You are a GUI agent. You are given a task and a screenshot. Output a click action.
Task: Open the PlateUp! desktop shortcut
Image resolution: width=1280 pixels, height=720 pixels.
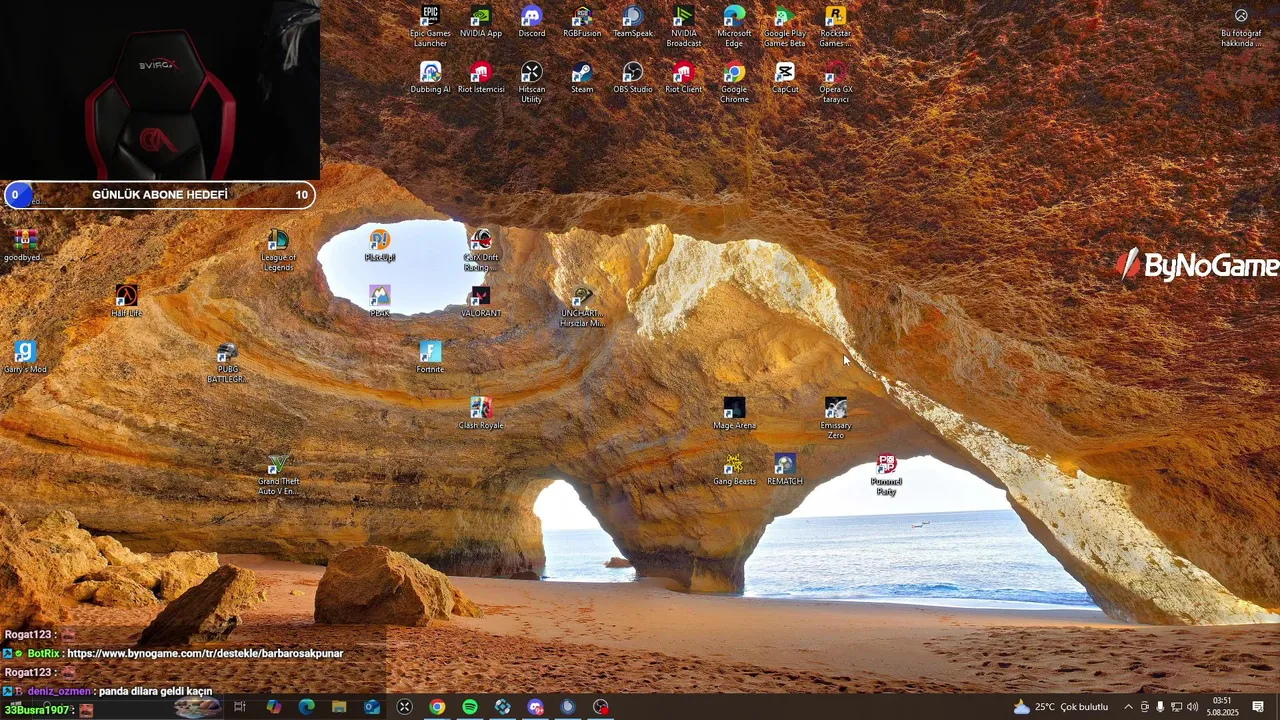[380, 245]
